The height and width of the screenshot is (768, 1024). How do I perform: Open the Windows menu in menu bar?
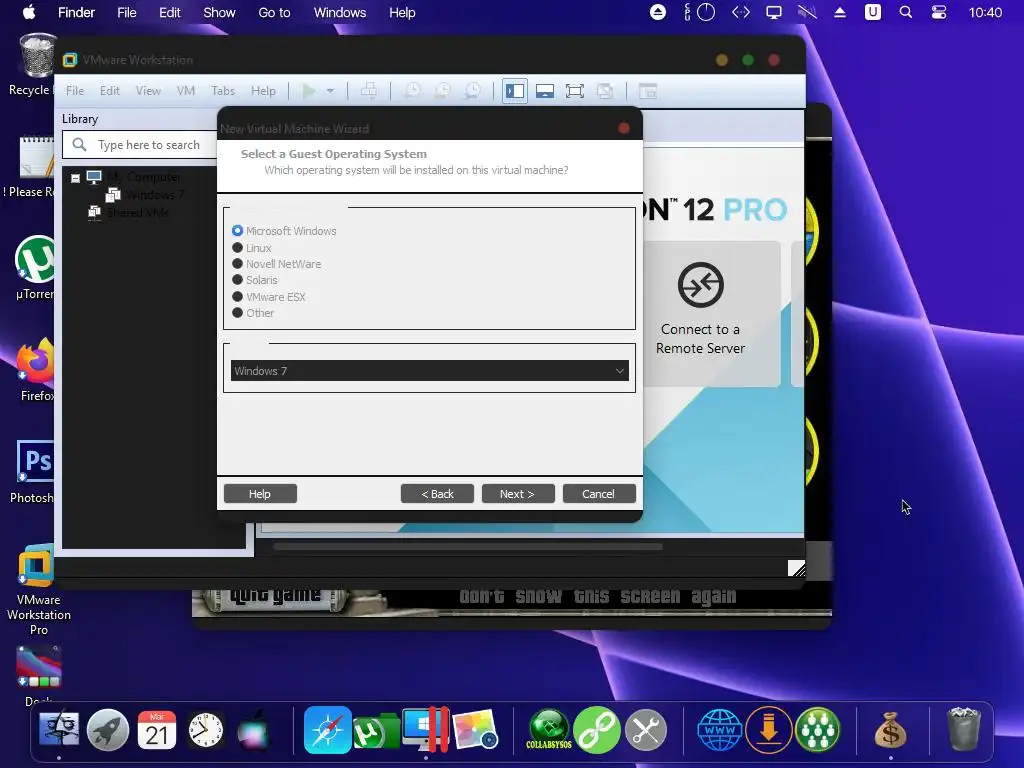[340, 12]
